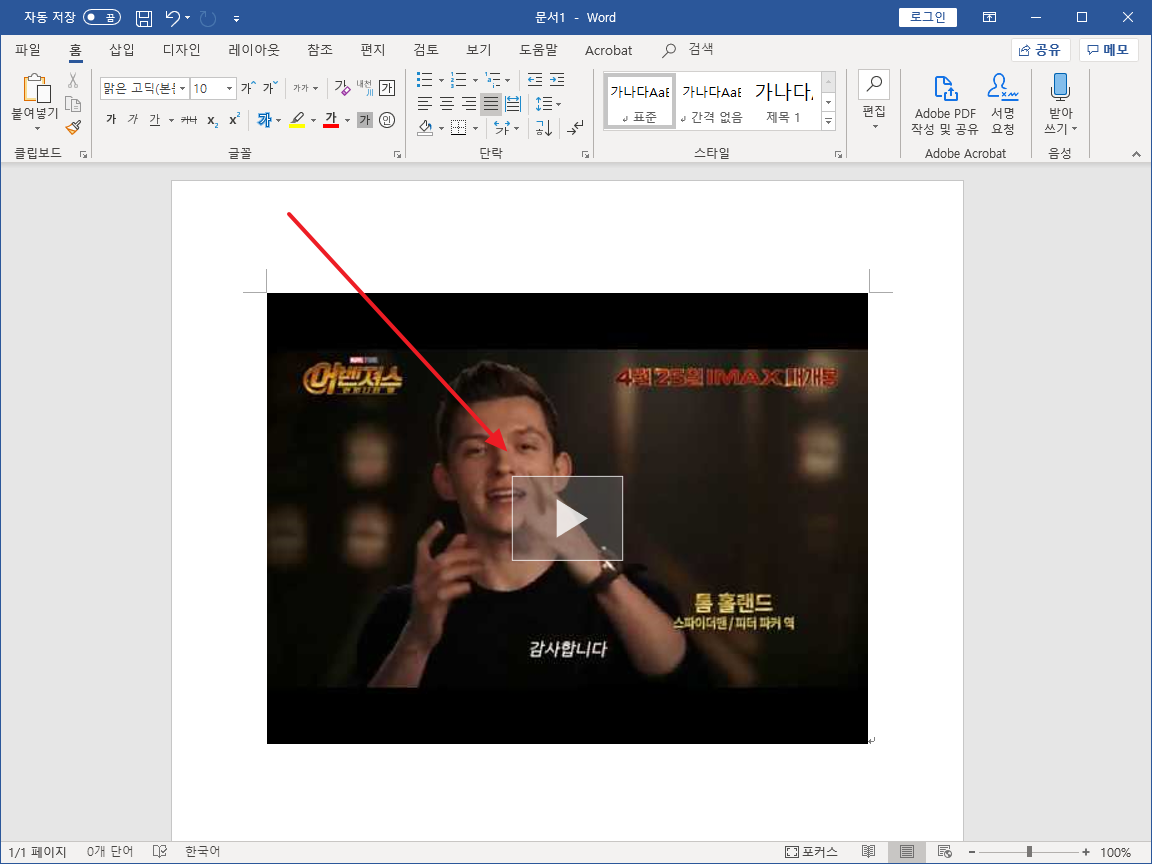Screen dimensions: 1152x864
Task: Center align the text
Action: coord(447,104)
